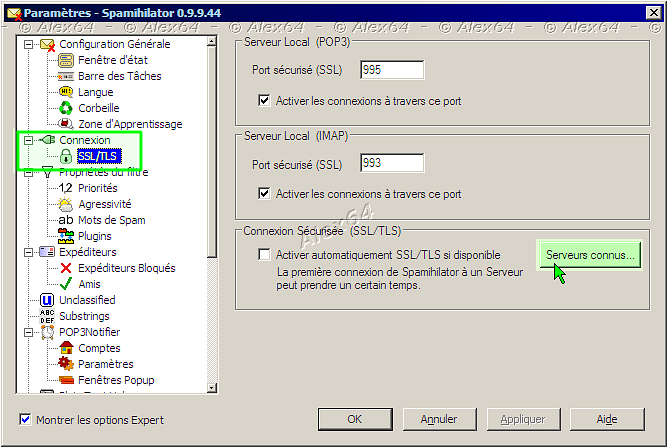Open Amis list in tree
The width and height of the screenshot is (667, 447).
point(89,284)
